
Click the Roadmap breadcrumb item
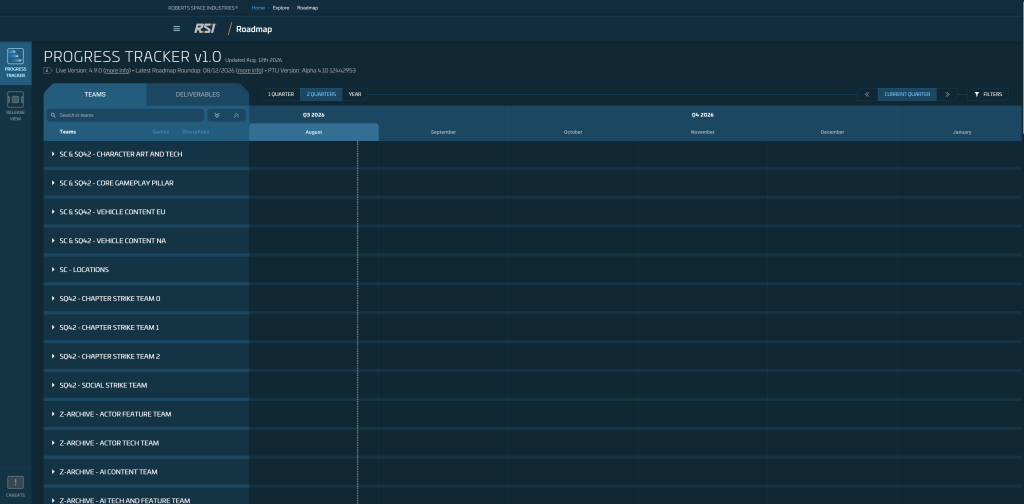coord(307,8)
